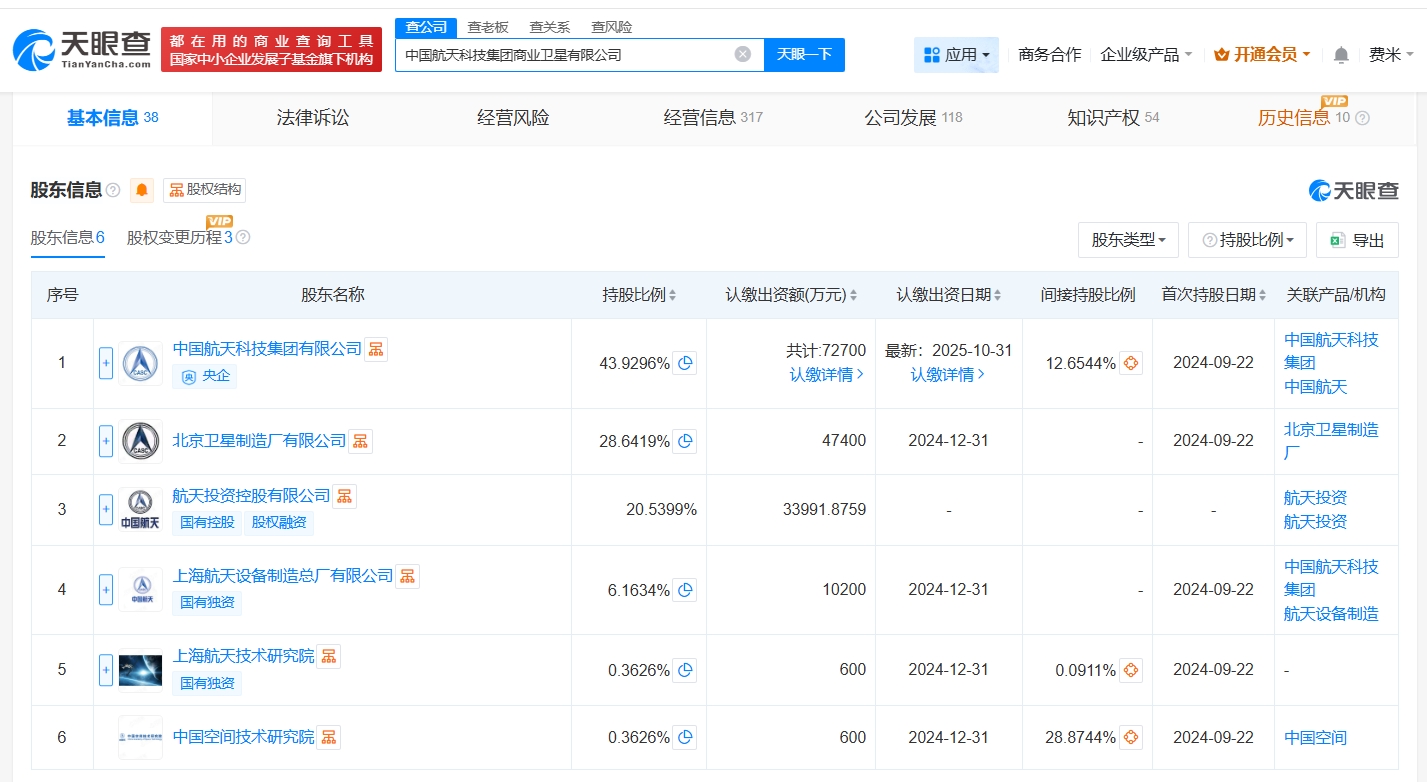The height and width of the screenshot is (782, 1427).
Task: Switch to the 公司发展 tab
Action: coord(913,118)
